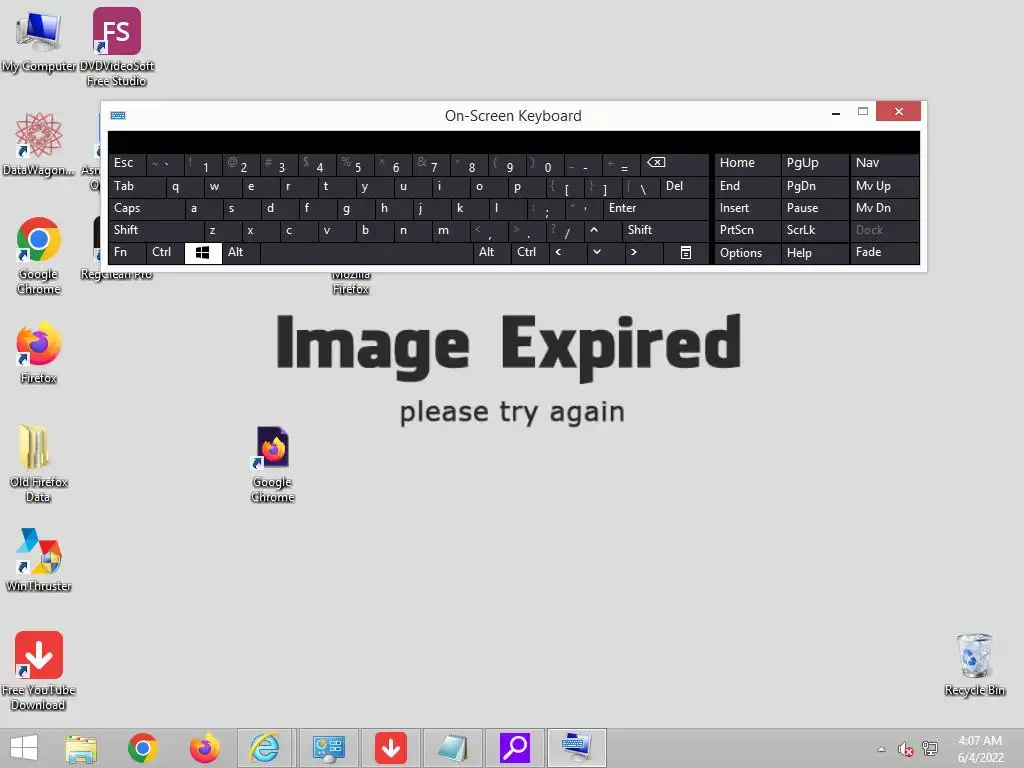Click the backspace key icon

(675, 163)
